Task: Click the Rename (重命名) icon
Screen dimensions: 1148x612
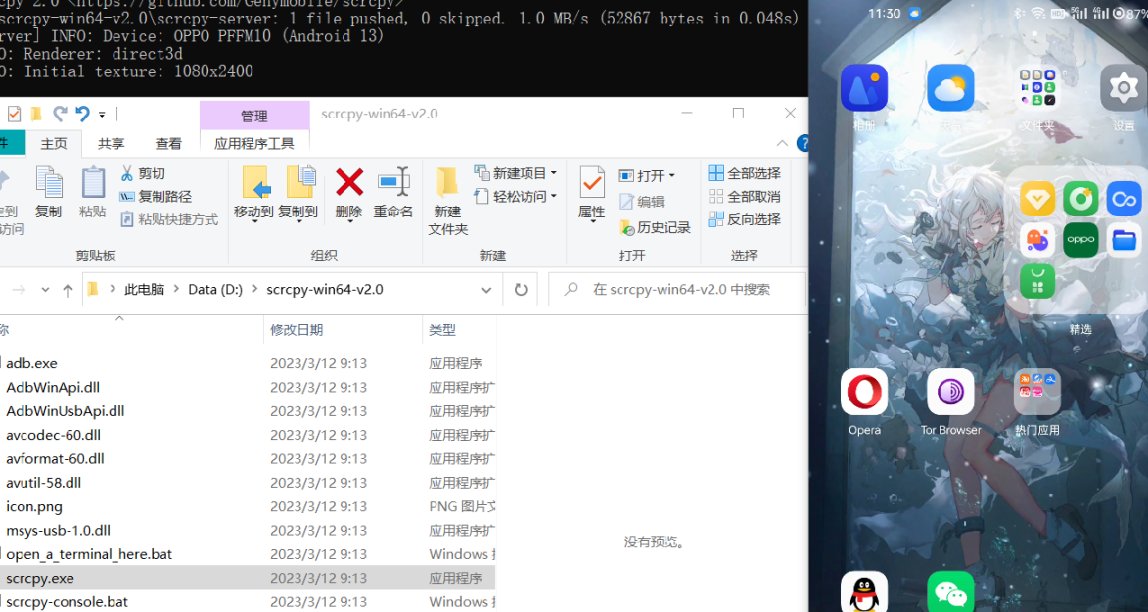Action: [x=393, y=182]
